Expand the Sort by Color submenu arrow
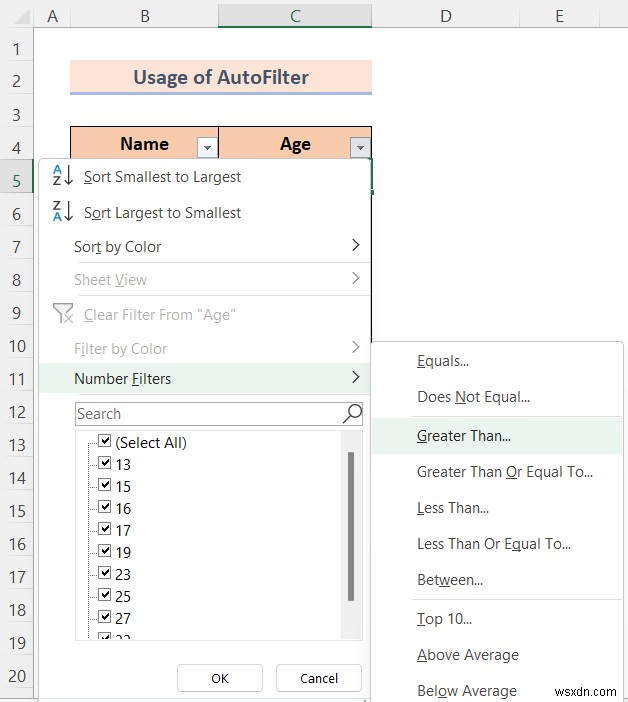The height and width of the screenshot is (702, 628). (355, 245)
